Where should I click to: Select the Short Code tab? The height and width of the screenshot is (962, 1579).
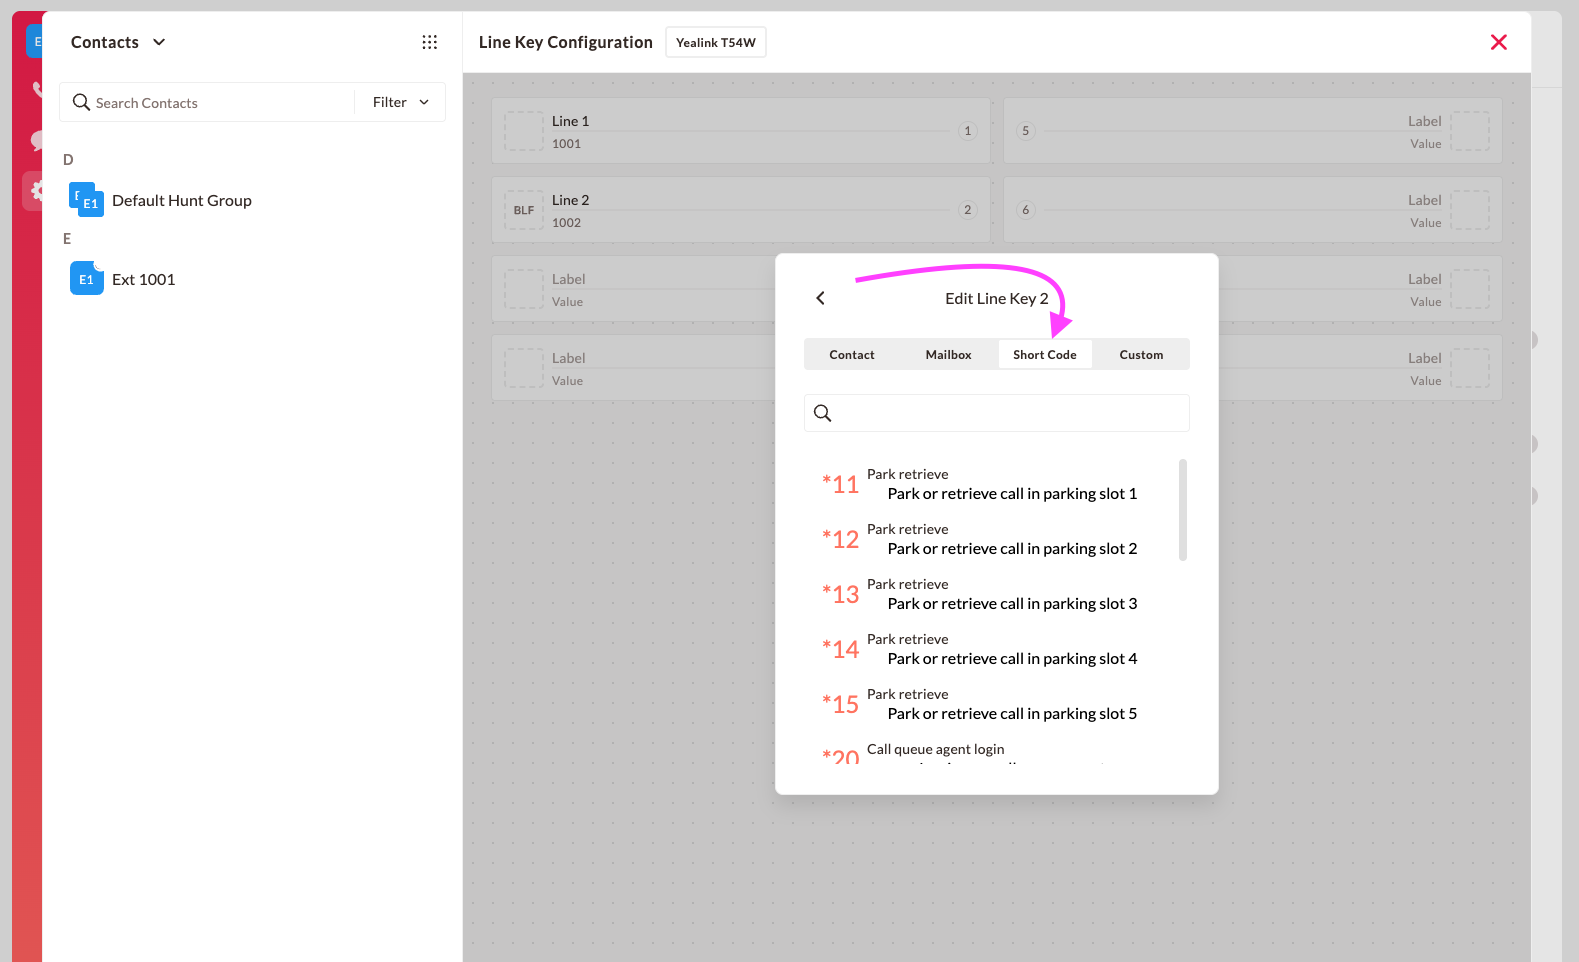(x=1045, y=355)
